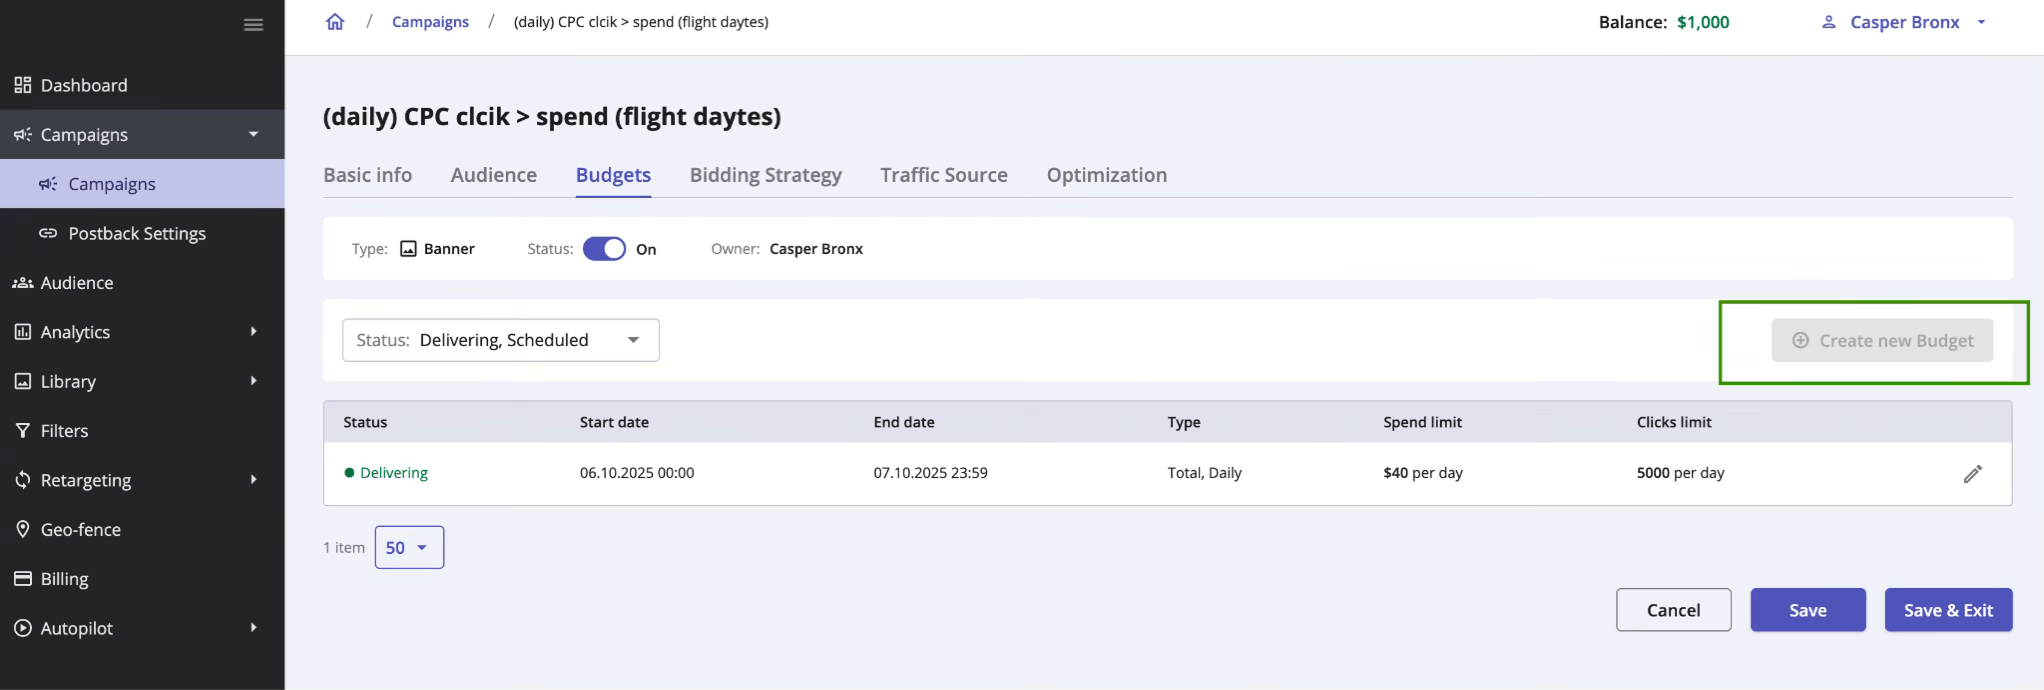The height and width of the screenshot is (690, 2044).
Task: Click the End date column header
Action: coord(904,422)
